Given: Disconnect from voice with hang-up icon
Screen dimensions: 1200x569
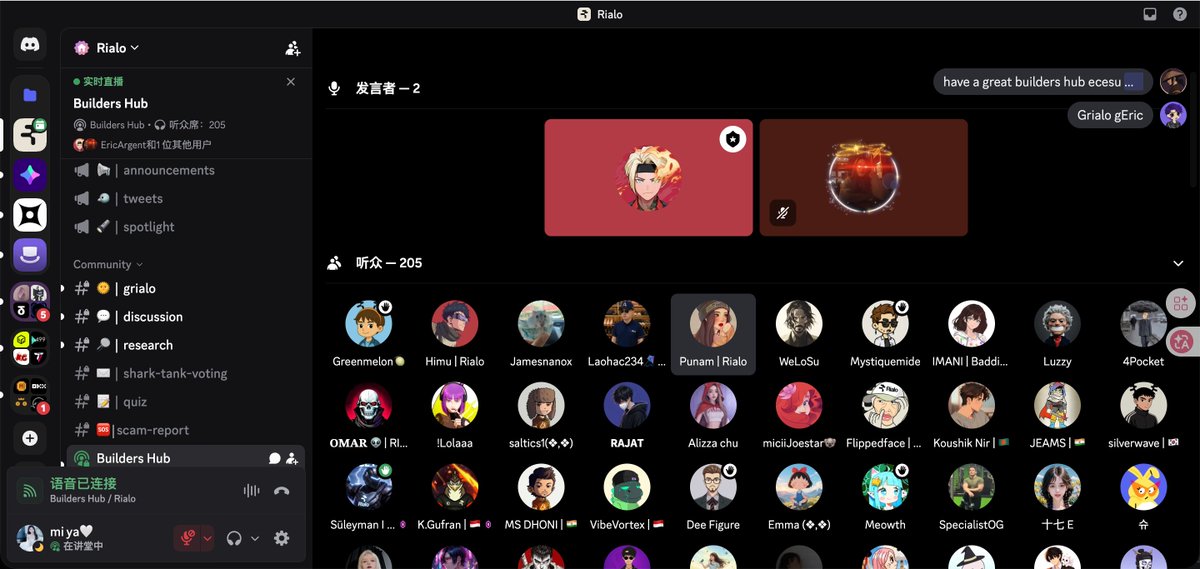Looking at the screenshot, I should coord(282,490).
